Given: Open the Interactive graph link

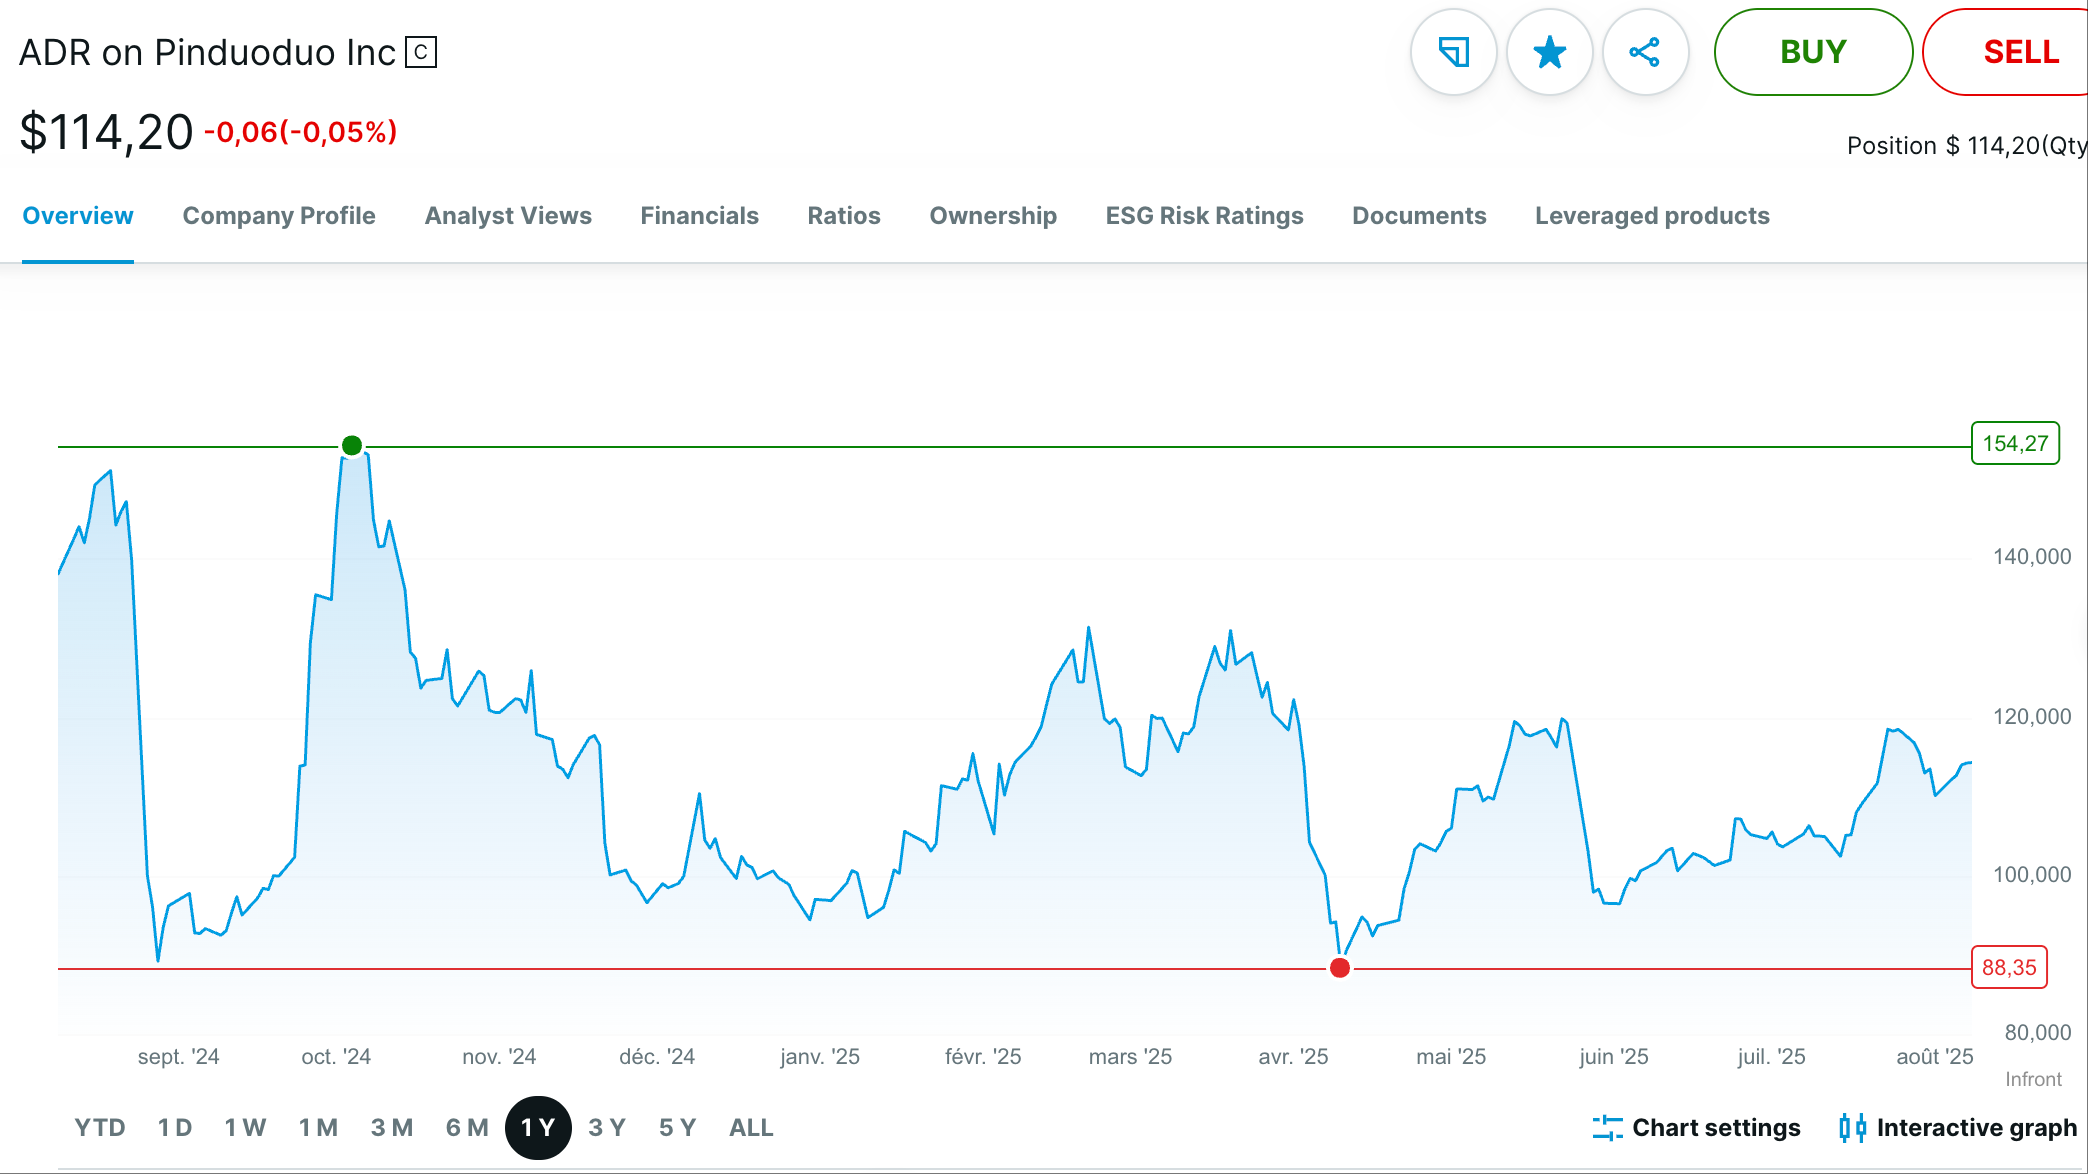Looking at the screenshot, I should point(1958,1128).
